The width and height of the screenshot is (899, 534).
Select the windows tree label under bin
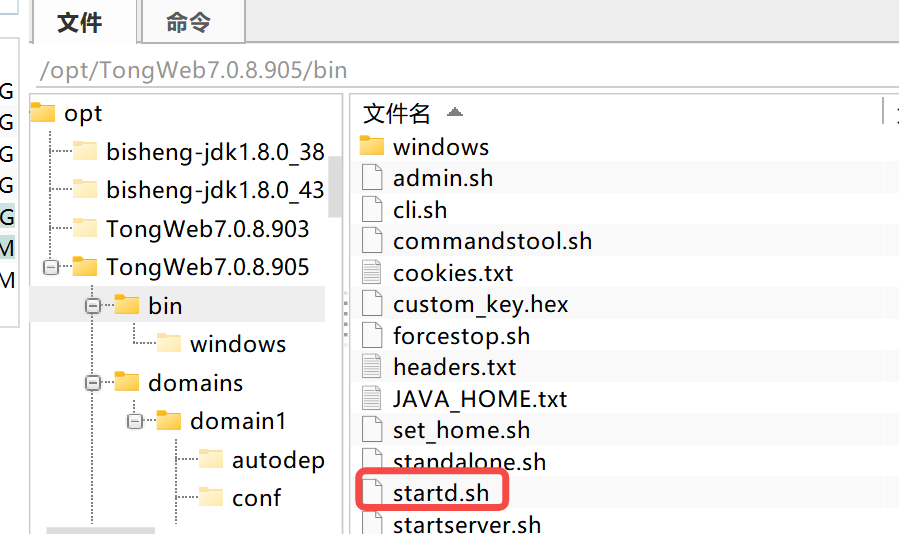[x=238, y=345]
